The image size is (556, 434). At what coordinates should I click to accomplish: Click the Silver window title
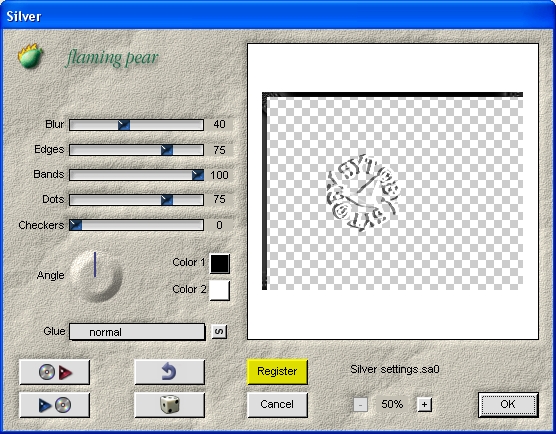click(x=24, y=16)
